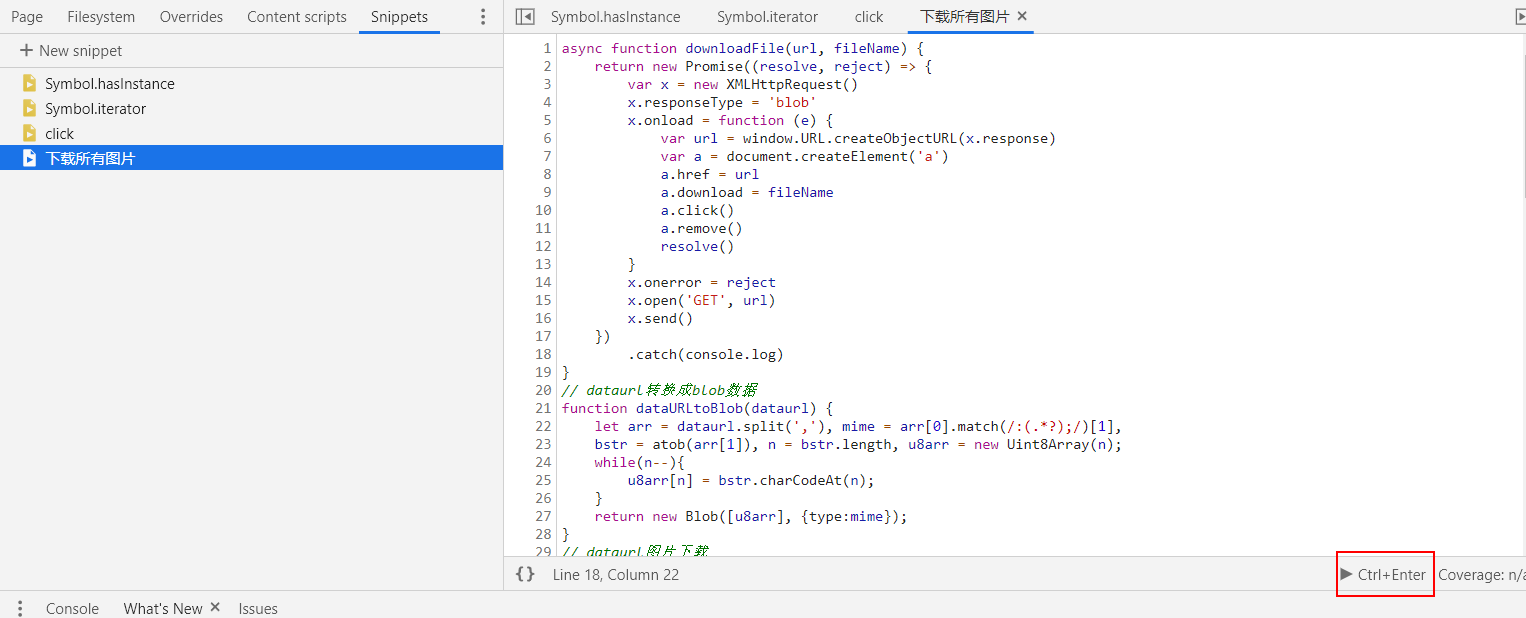Run snippet with Ctrl+Enter button
Viewport: 1526px width, 618px height.
[x=1385, y=574]
